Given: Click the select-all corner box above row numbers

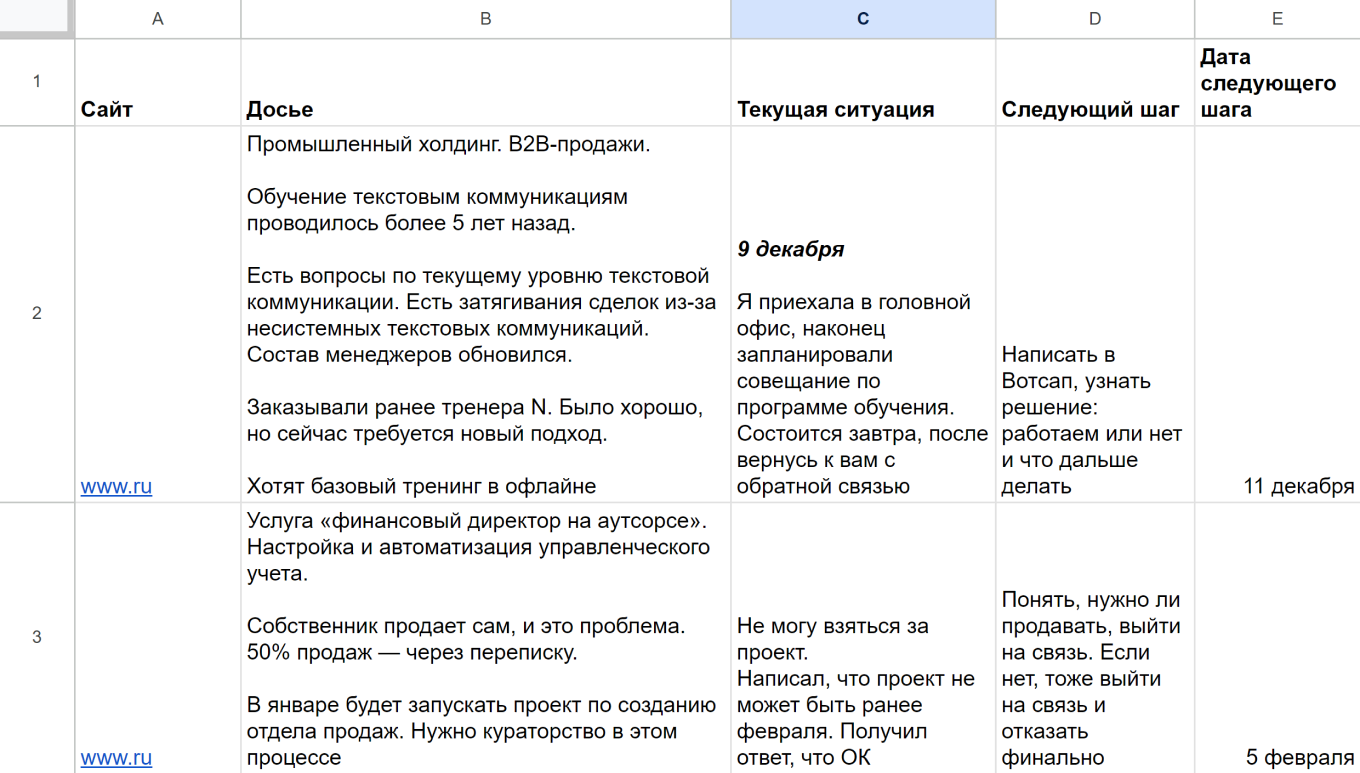Looking at the screenshot, I should click(x=36, y=18).
